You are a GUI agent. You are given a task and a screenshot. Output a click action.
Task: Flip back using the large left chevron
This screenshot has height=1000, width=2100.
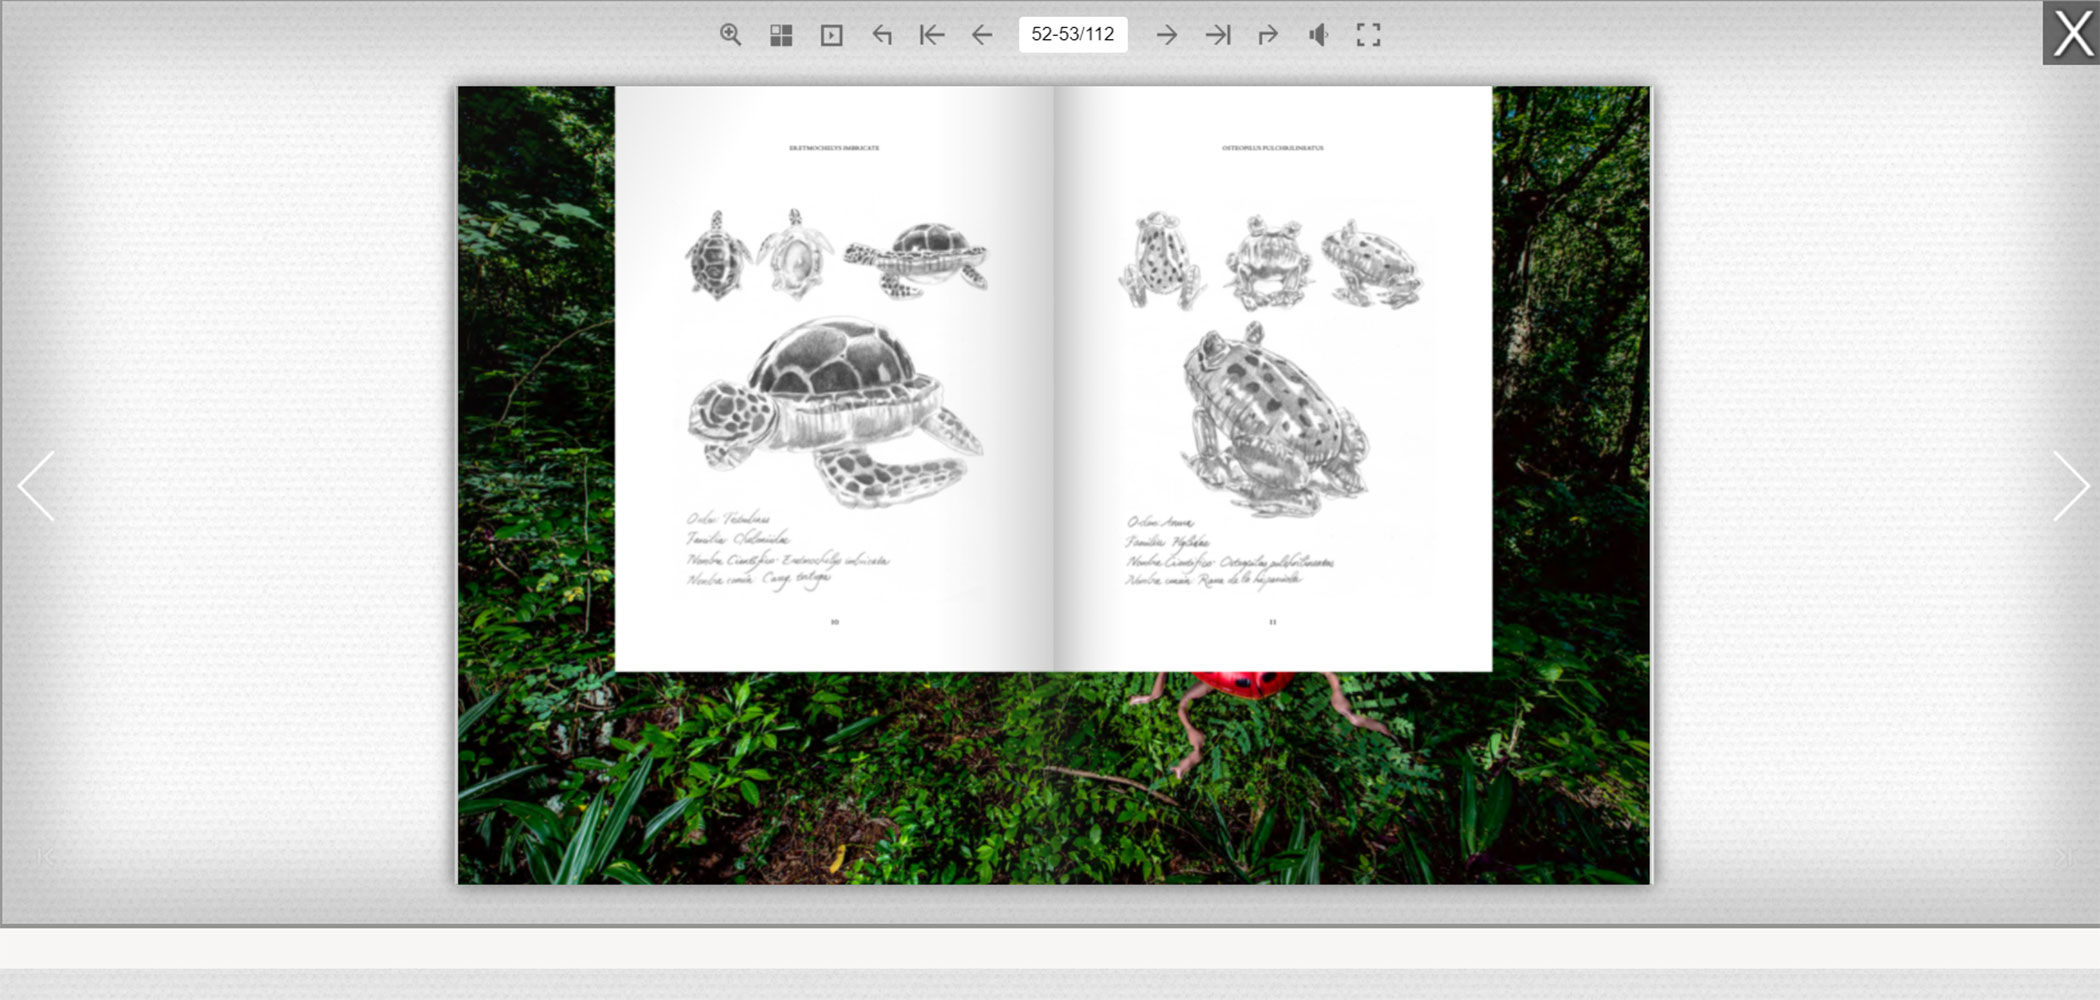point(37,486)
